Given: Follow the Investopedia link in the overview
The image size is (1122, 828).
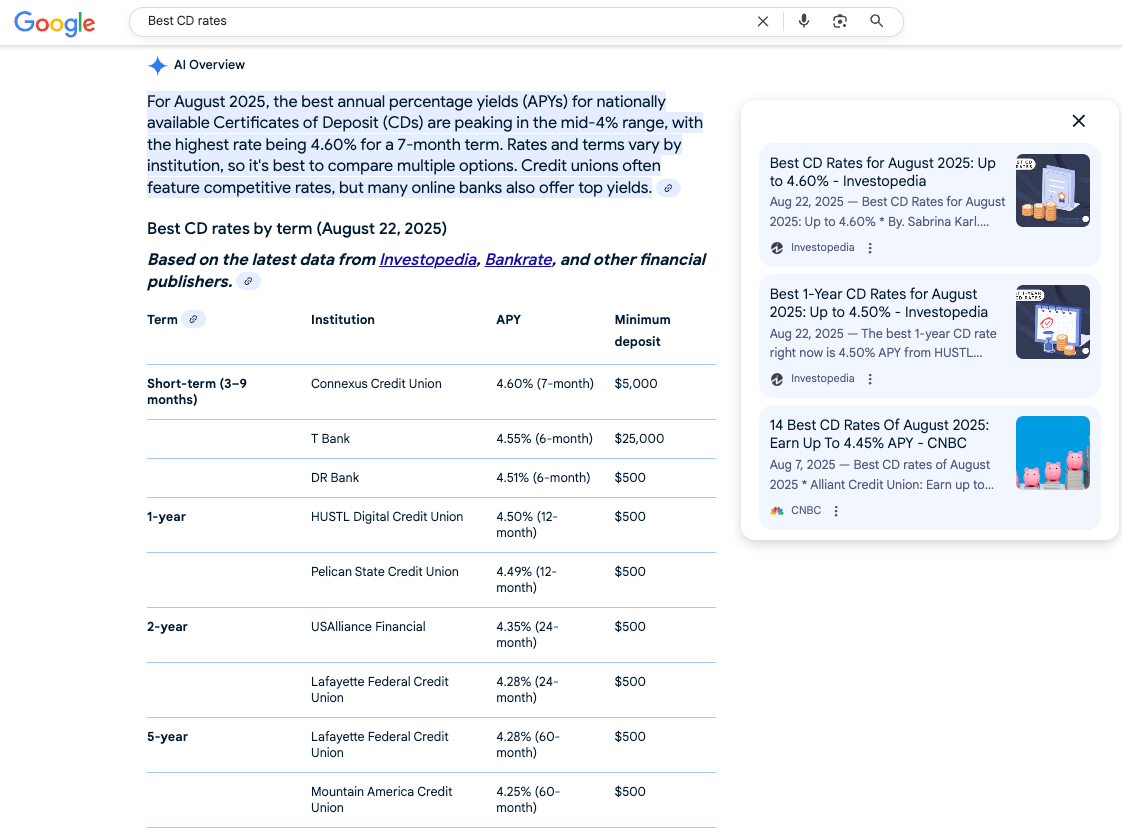Looking at the screenshot, I should click(428, 259).
